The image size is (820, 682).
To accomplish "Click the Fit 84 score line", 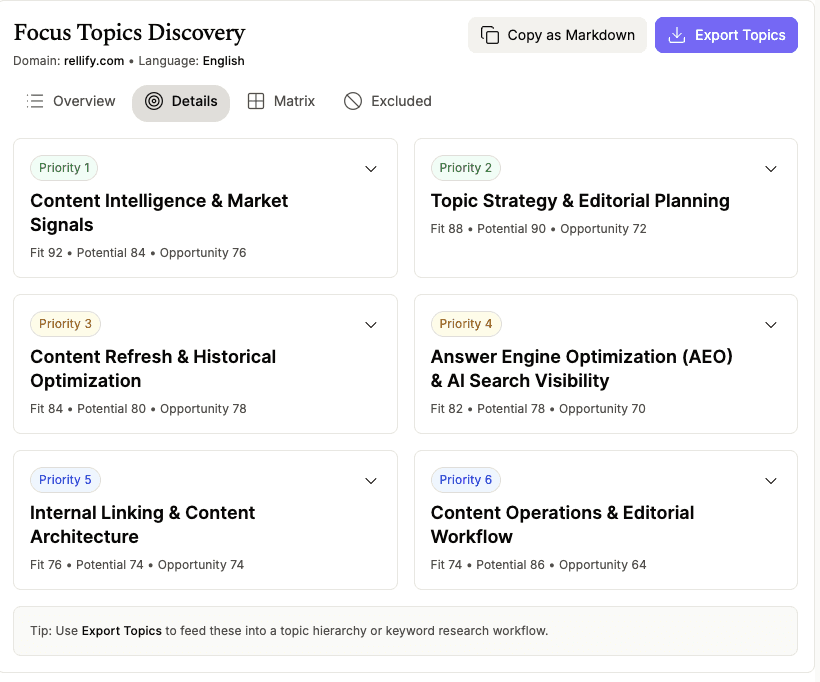I will coord(138,409).
